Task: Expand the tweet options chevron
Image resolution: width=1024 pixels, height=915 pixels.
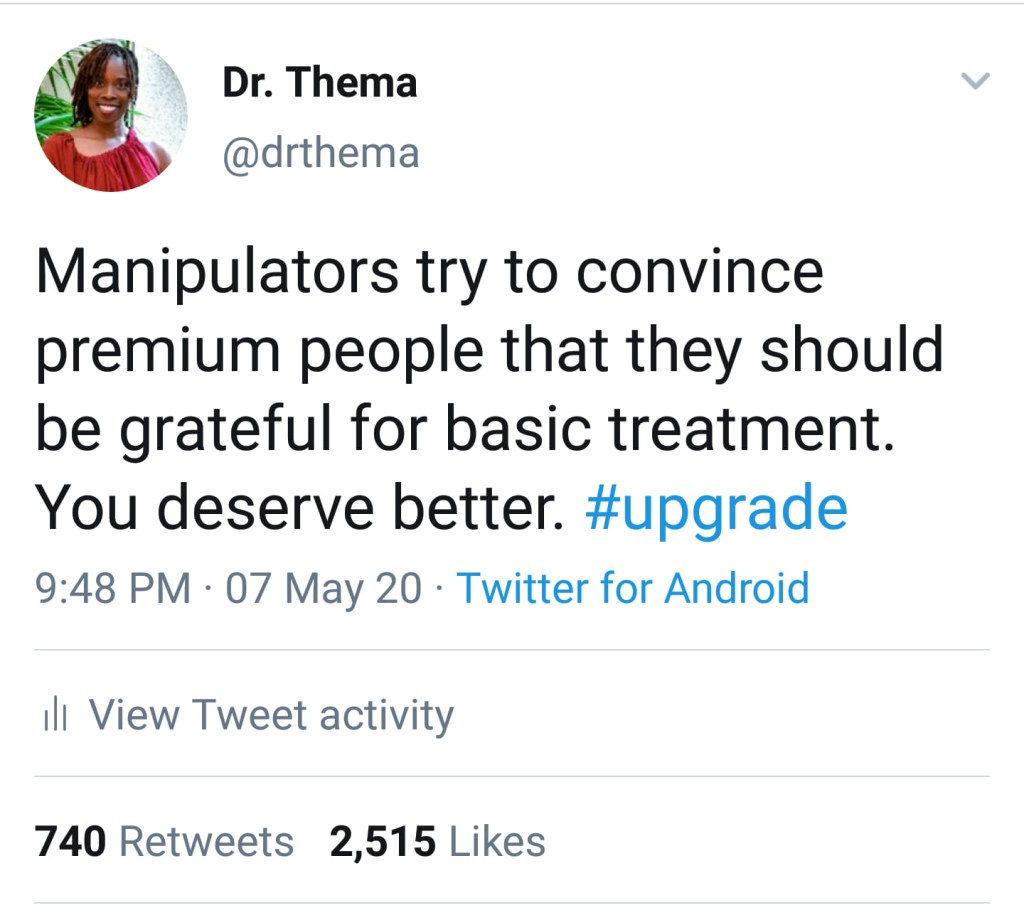Action: [x=975, y=82]
